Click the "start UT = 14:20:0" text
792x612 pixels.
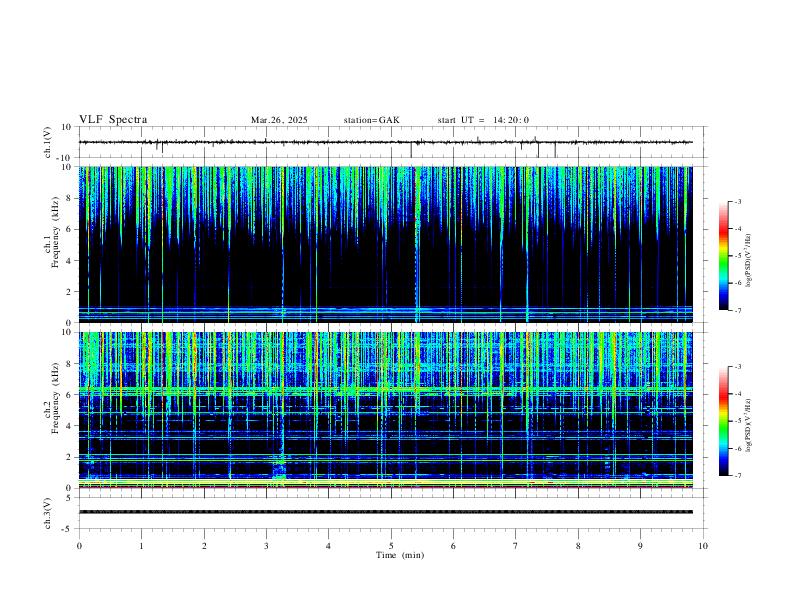pyautogui.click(x=483, y=120)
